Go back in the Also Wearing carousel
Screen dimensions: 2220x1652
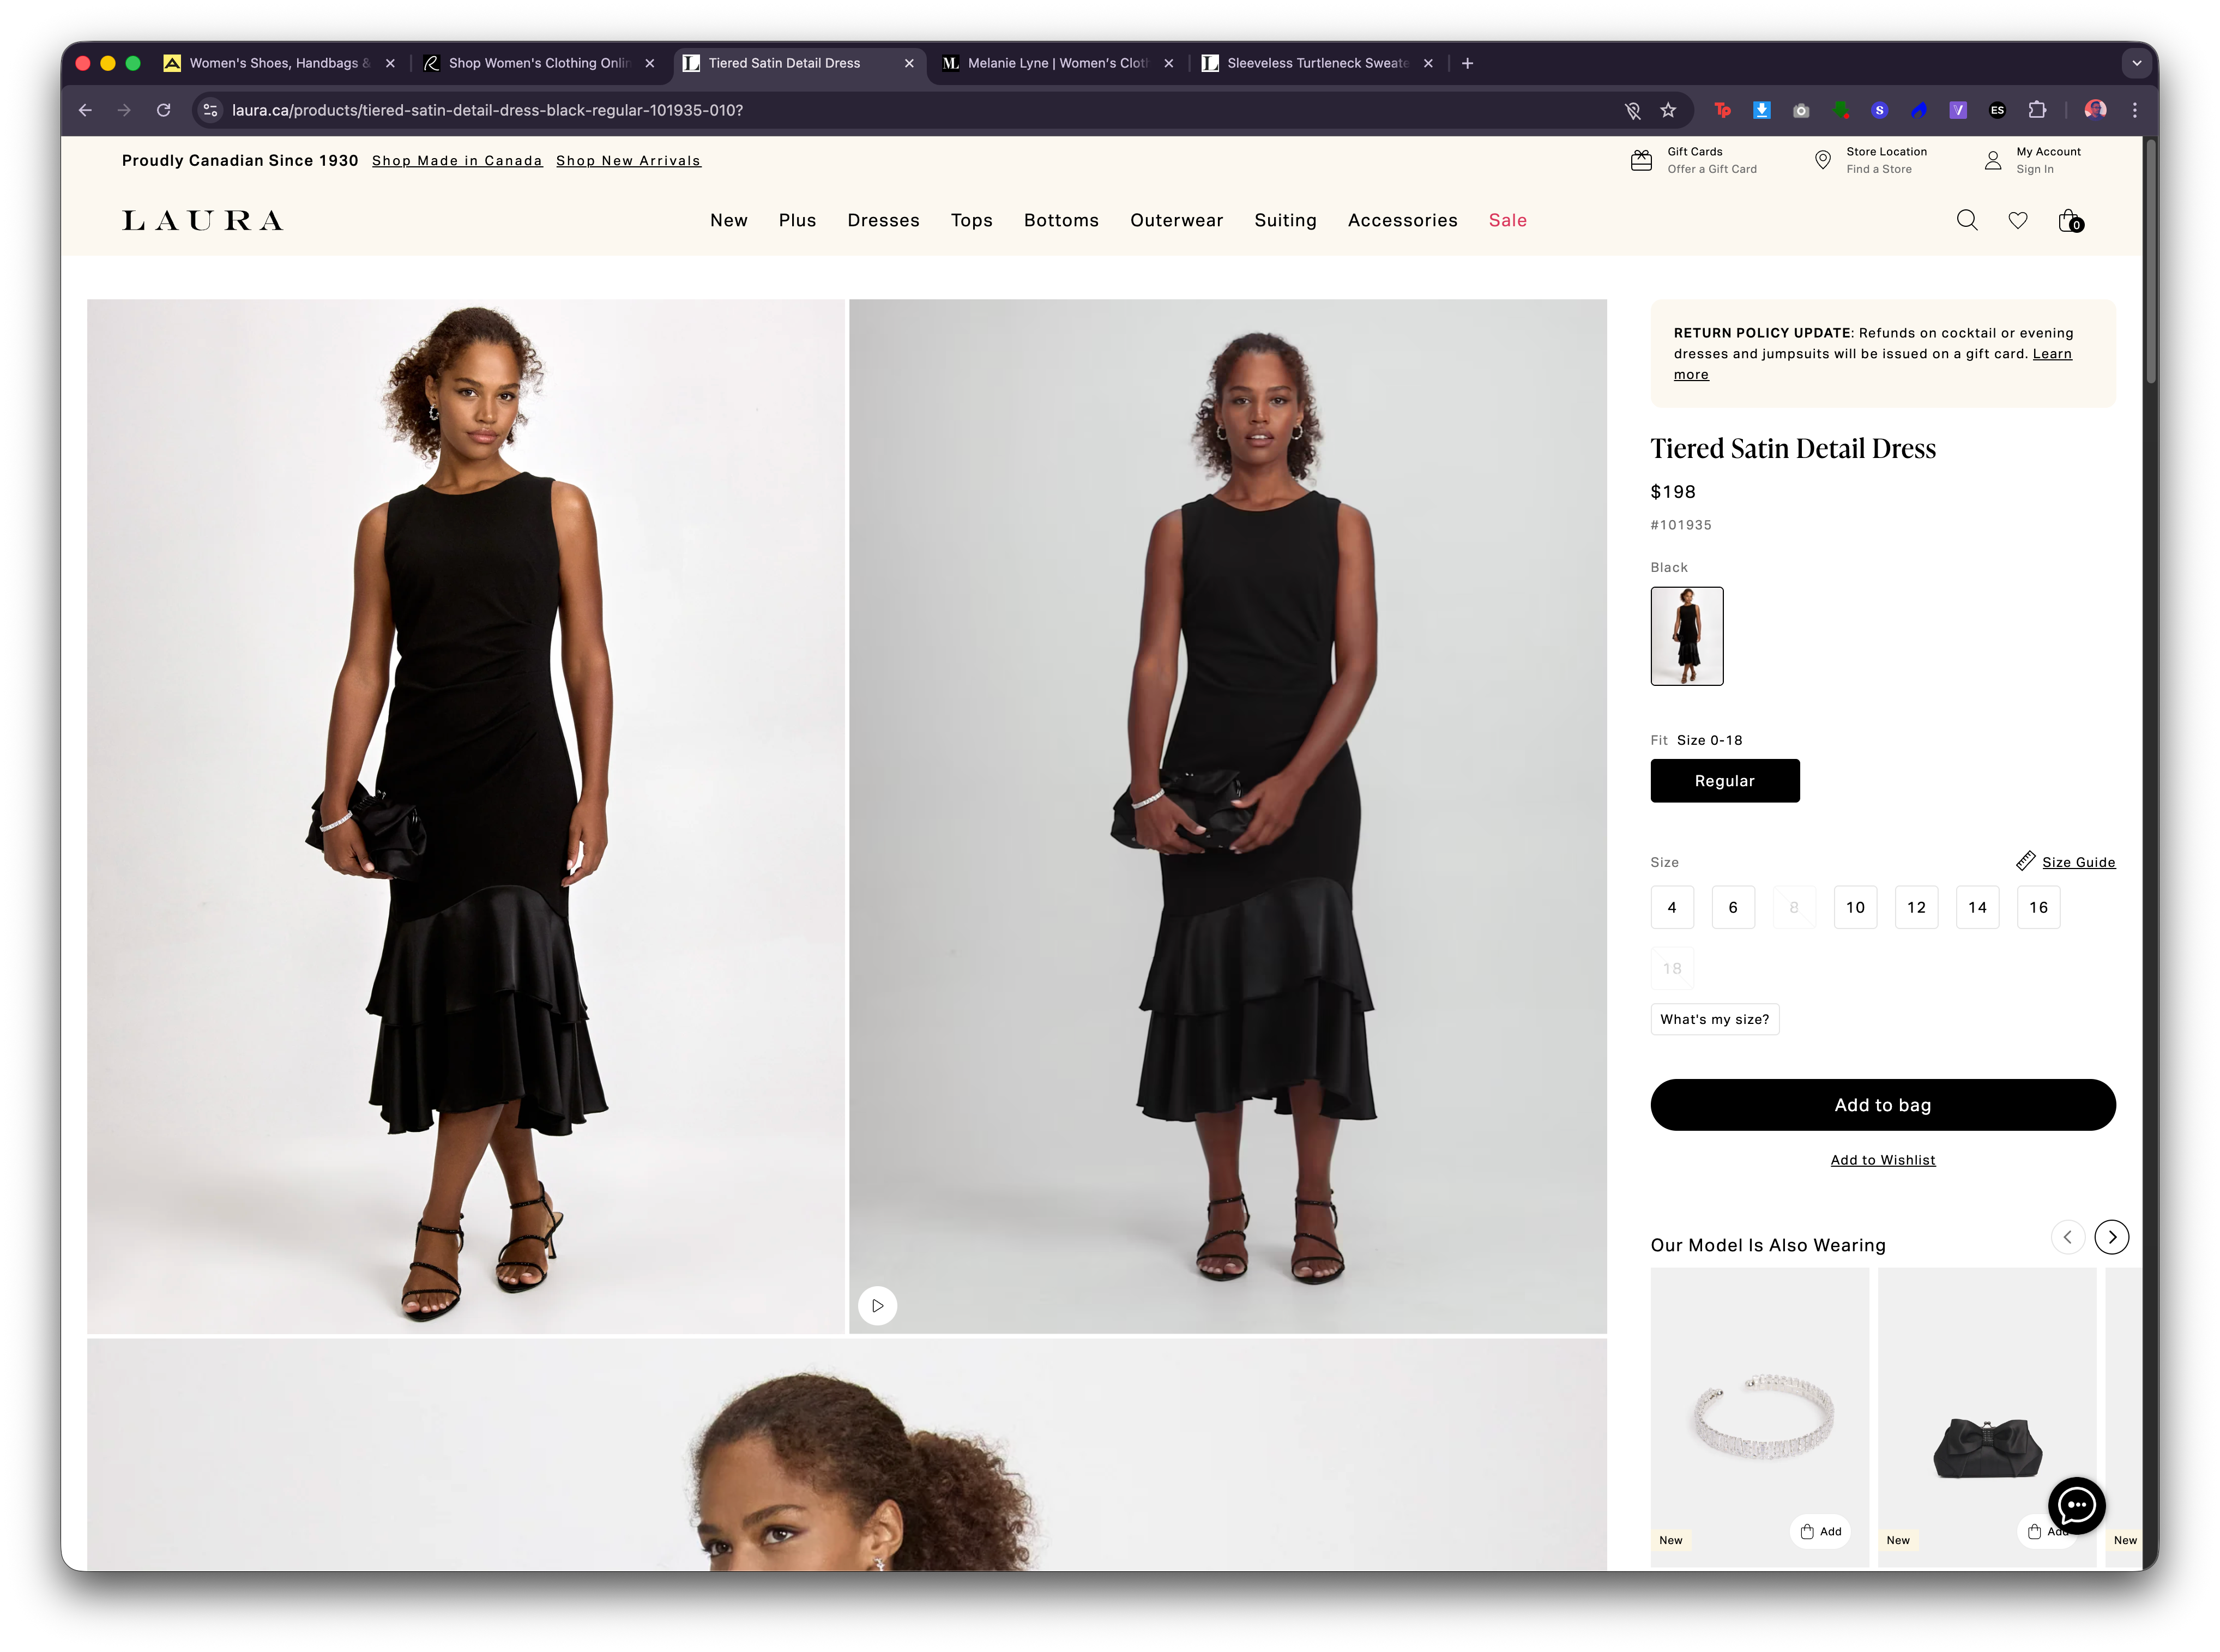coord(2068,1236)
